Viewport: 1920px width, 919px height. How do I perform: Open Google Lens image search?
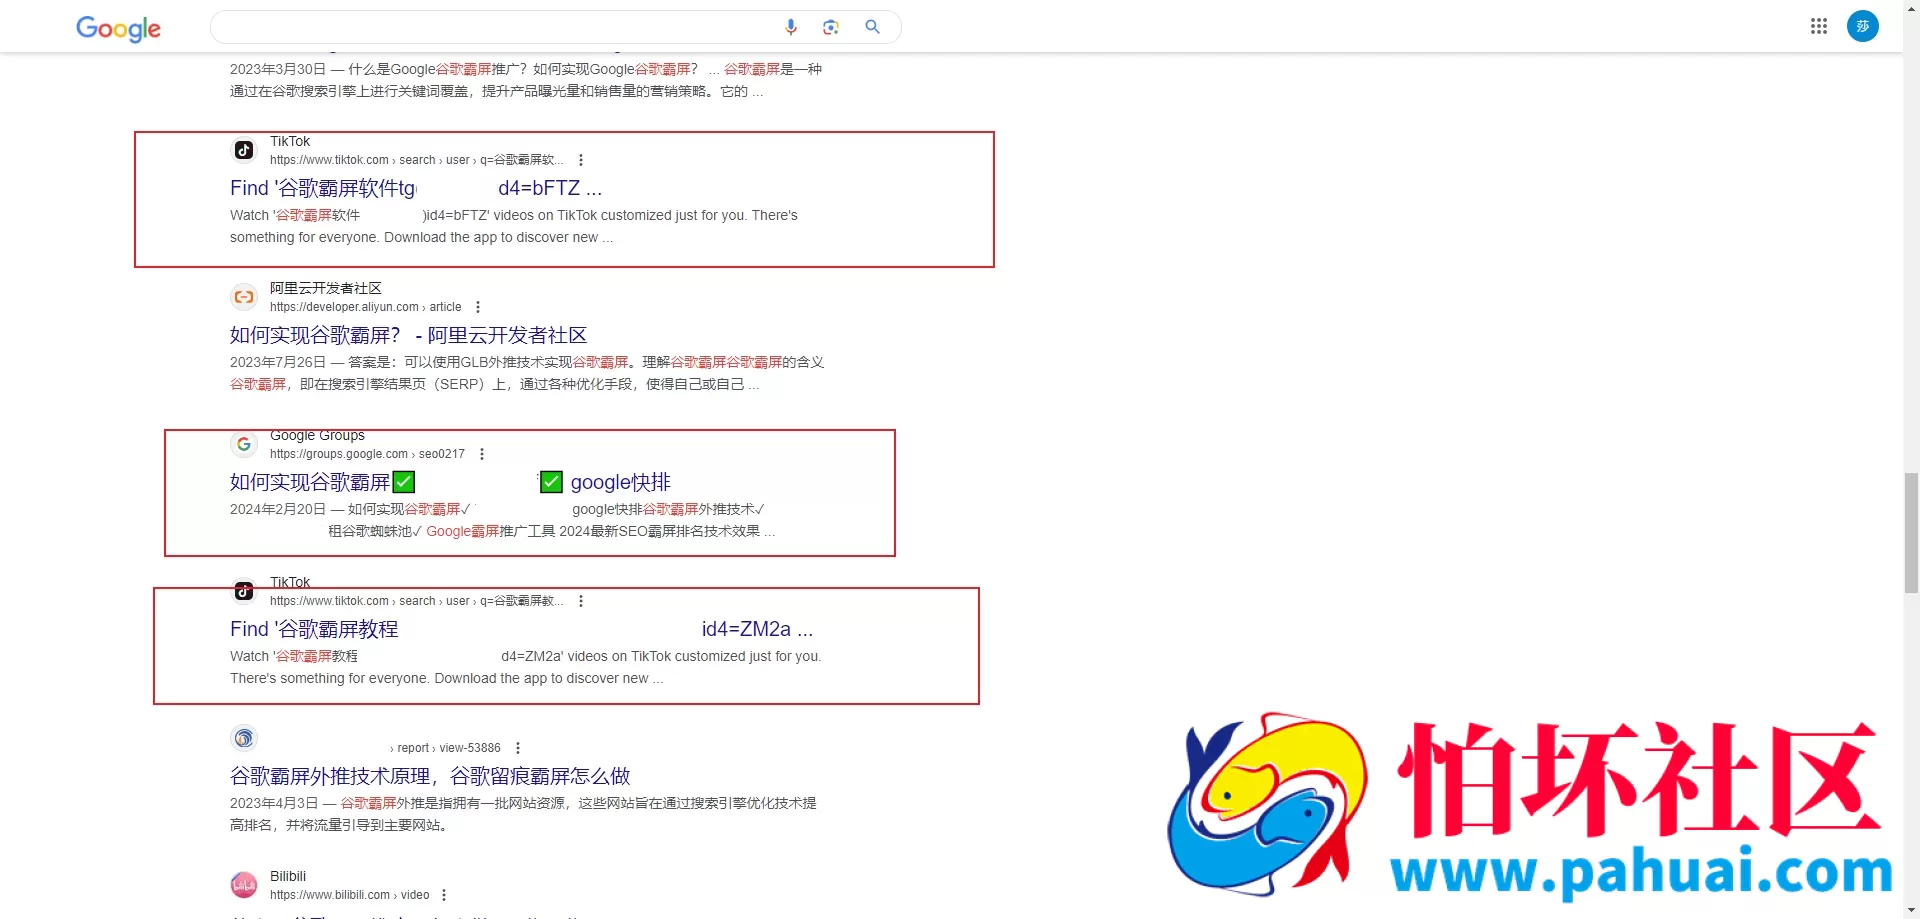tap(831, 27)
